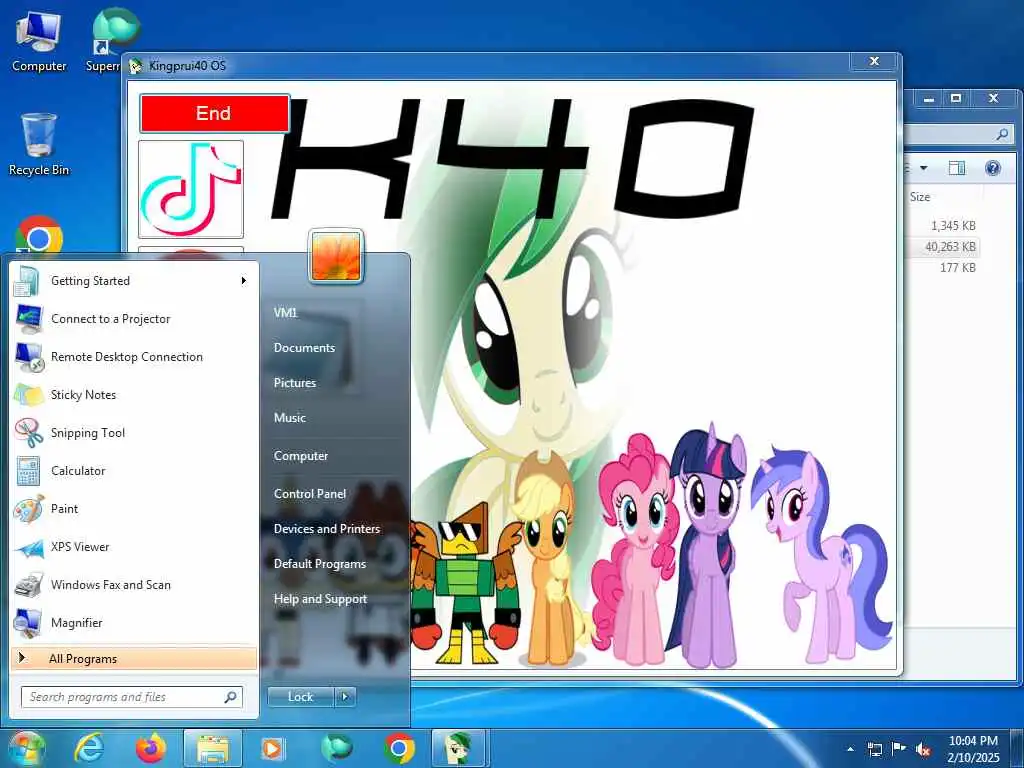Open Firefox from taskbar
Screen dimensions: 1024x768
151,748
